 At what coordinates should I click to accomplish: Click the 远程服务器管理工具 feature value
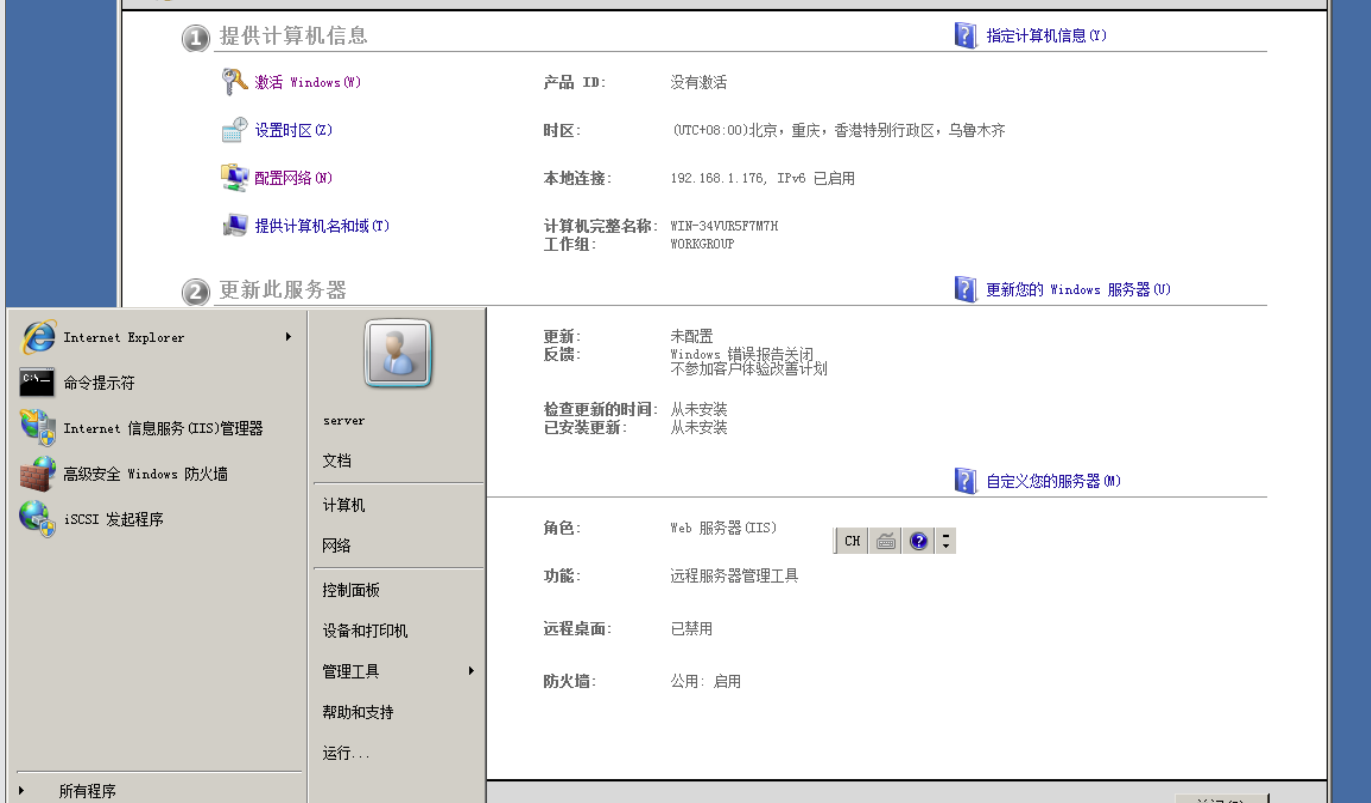tap(734, 576)
